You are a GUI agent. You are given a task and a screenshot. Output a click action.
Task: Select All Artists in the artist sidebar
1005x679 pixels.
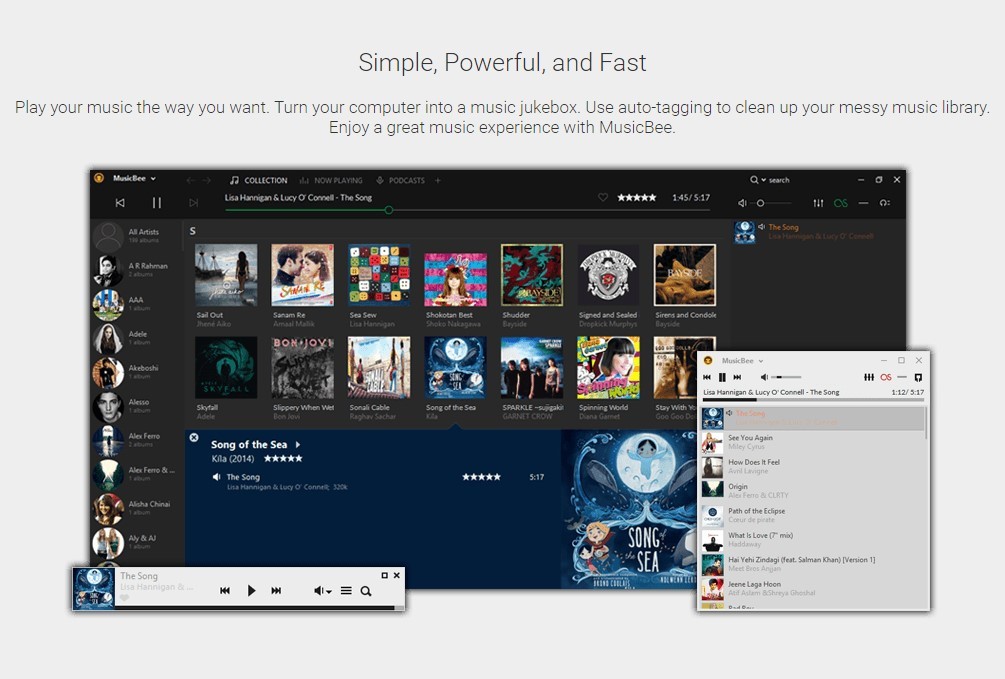(138, 236)
